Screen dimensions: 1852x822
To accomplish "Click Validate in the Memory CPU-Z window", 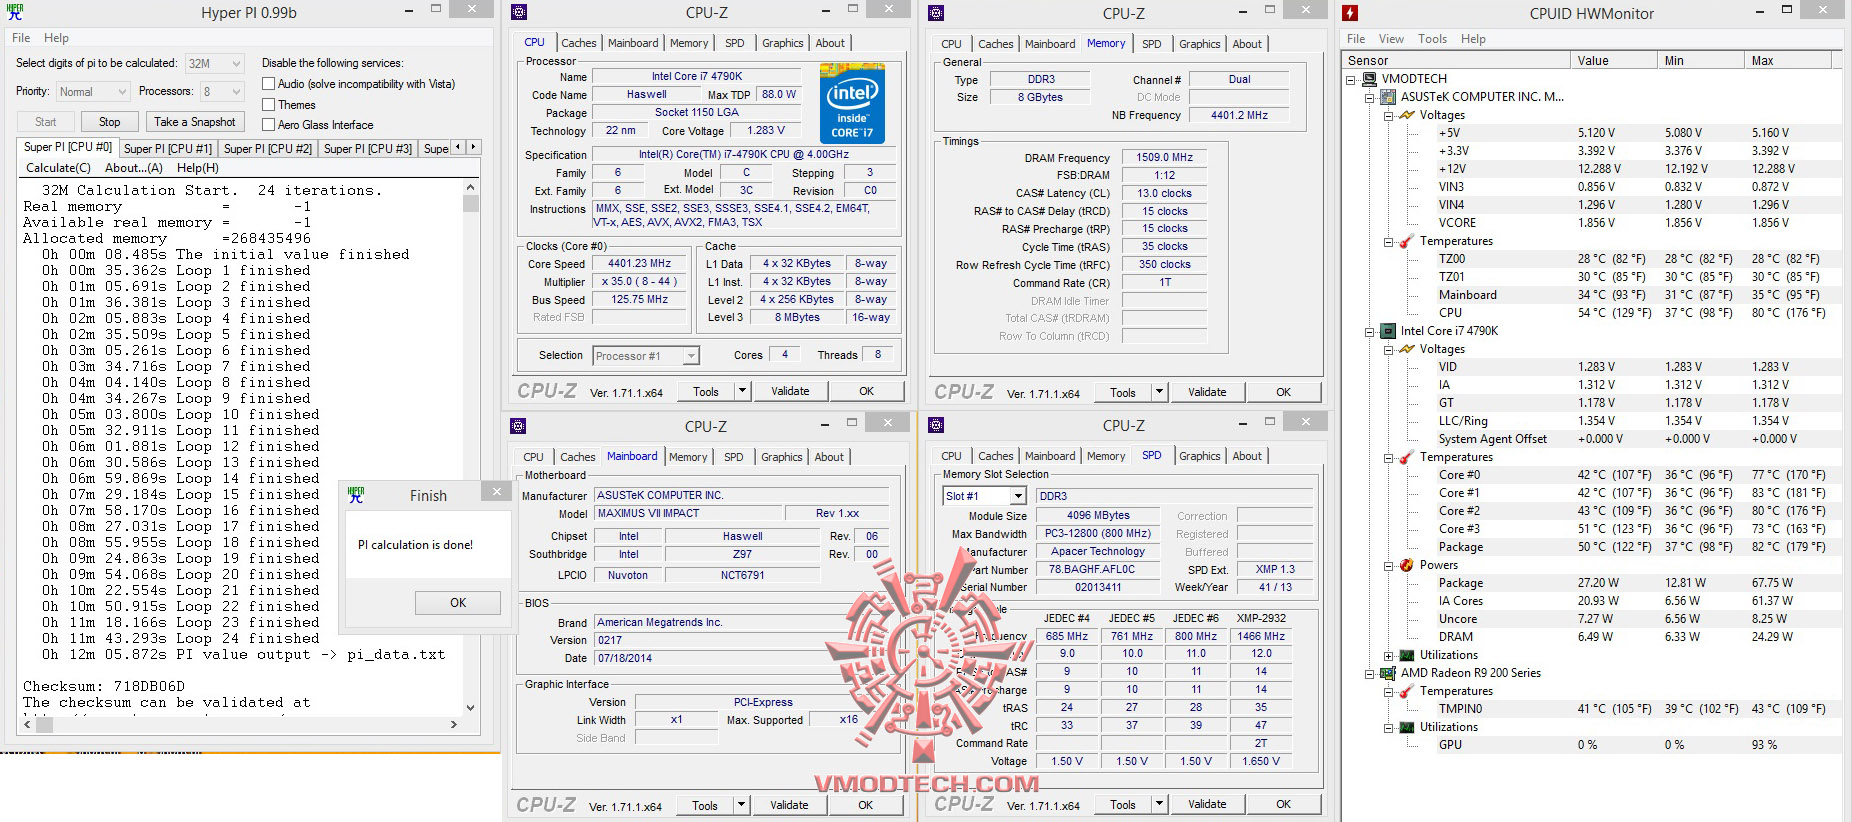I will tap(1207, 392).
